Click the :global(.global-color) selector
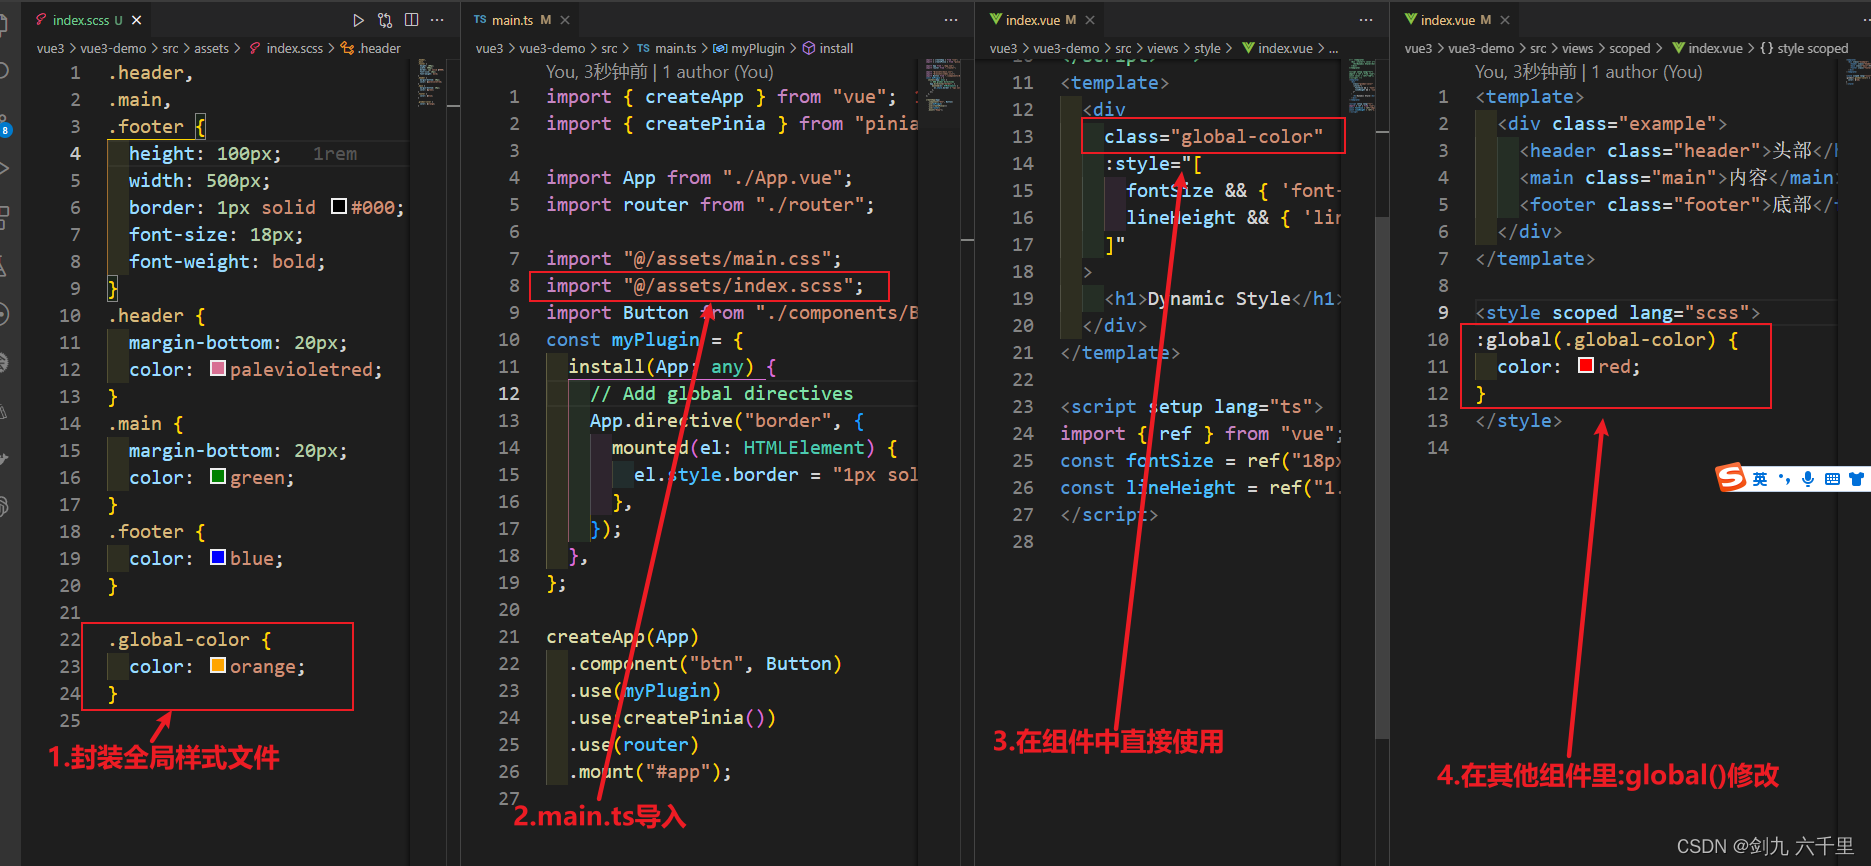 pos(1596,340)
